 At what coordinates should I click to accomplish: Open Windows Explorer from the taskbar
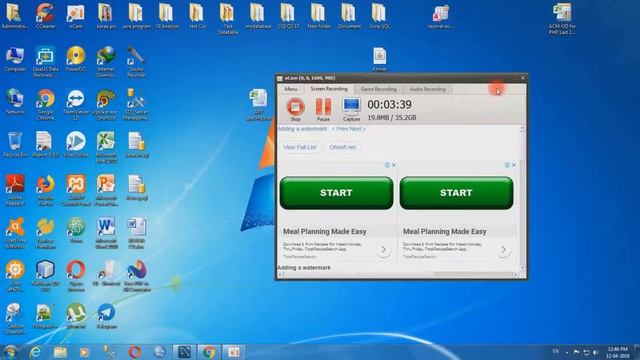60,352
